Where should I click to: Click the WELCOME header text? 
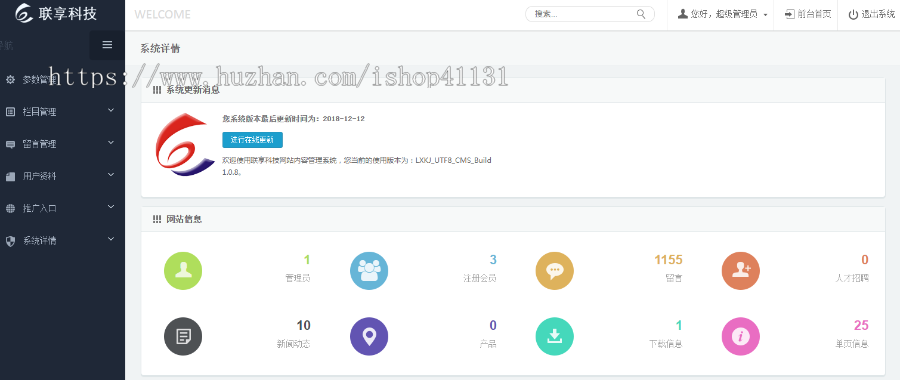coord(162,15)
